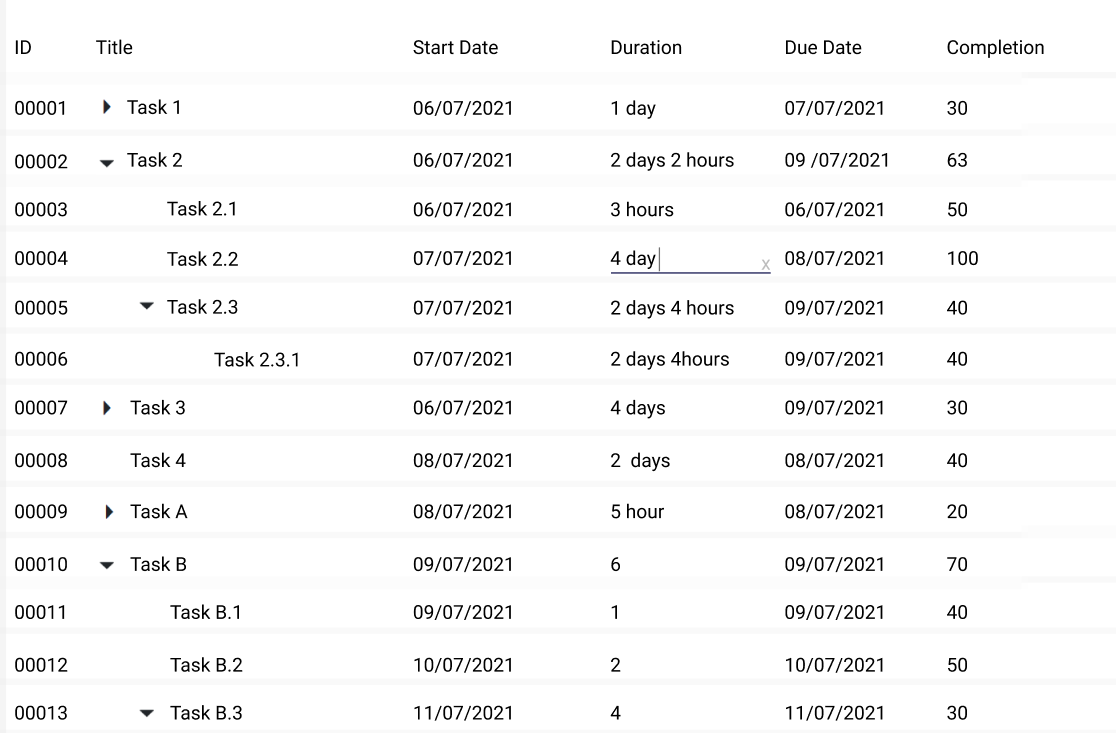Collapse Task B subtask list
This screenshot has width=1116, height=733.
click(106, 564)
